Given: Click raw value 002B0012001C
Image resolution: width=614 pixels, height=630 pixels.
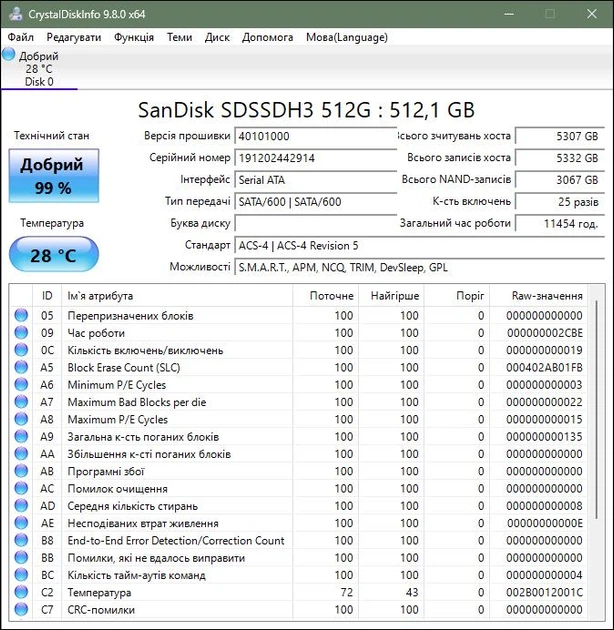Looking at the screenshot, I should [x=544, y=592].
